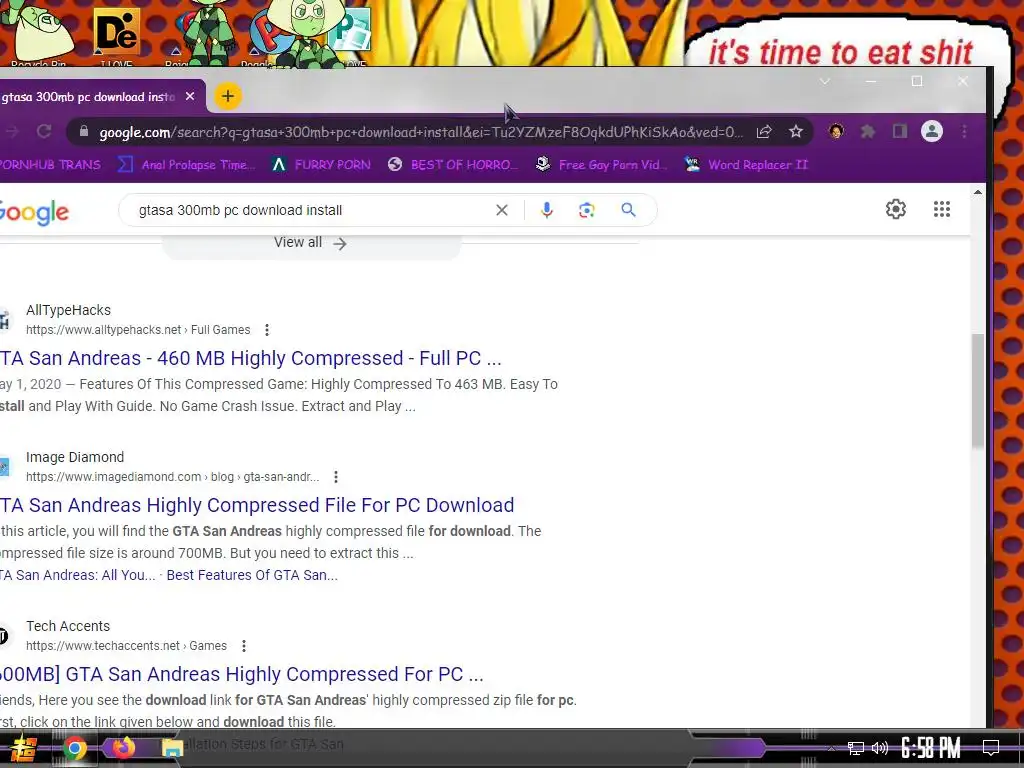This screenshot has height=768, width=1024.
Task: Open the Recycle Bin desktop icon
Action: (x=38, y=33)
